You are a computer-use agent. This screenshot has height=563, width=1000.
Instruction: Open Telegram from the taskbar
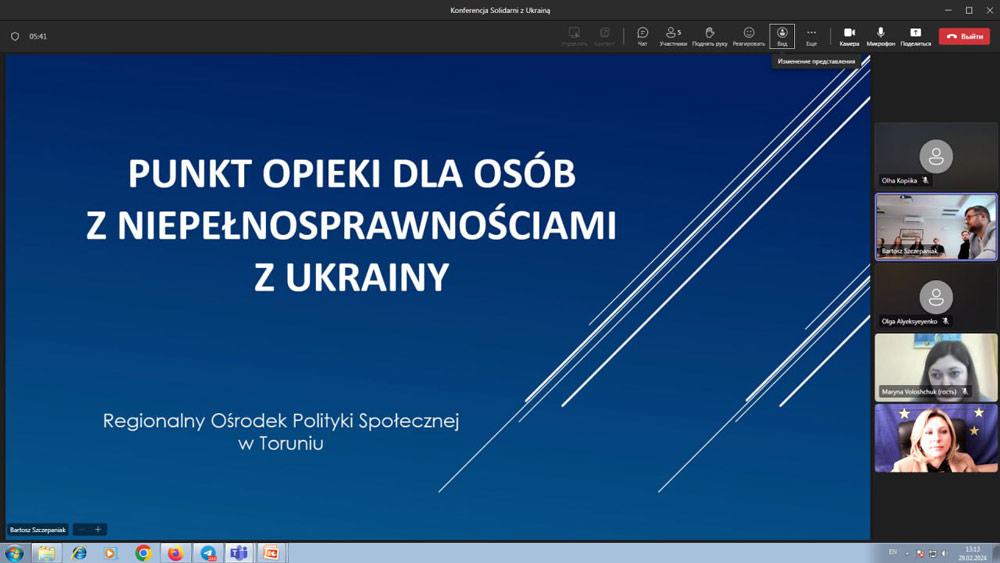point(208,553)
